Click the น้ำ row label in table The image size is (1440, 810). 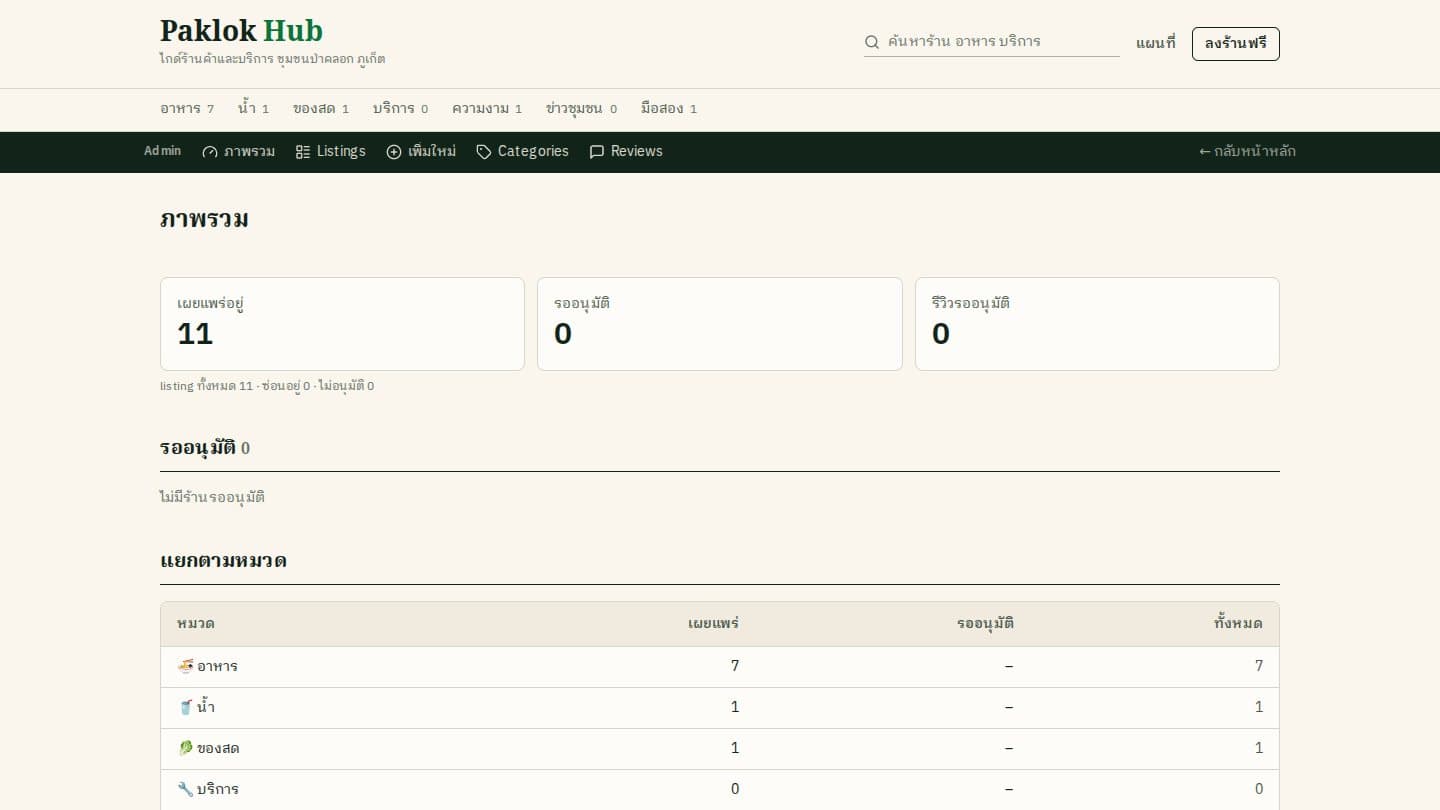pyautogui.click(x=205, y=707)
